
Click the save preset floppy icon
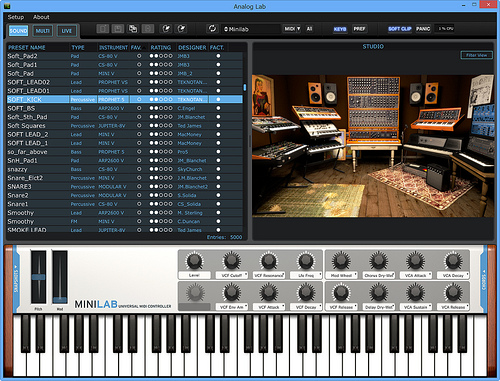click(118, 29)
